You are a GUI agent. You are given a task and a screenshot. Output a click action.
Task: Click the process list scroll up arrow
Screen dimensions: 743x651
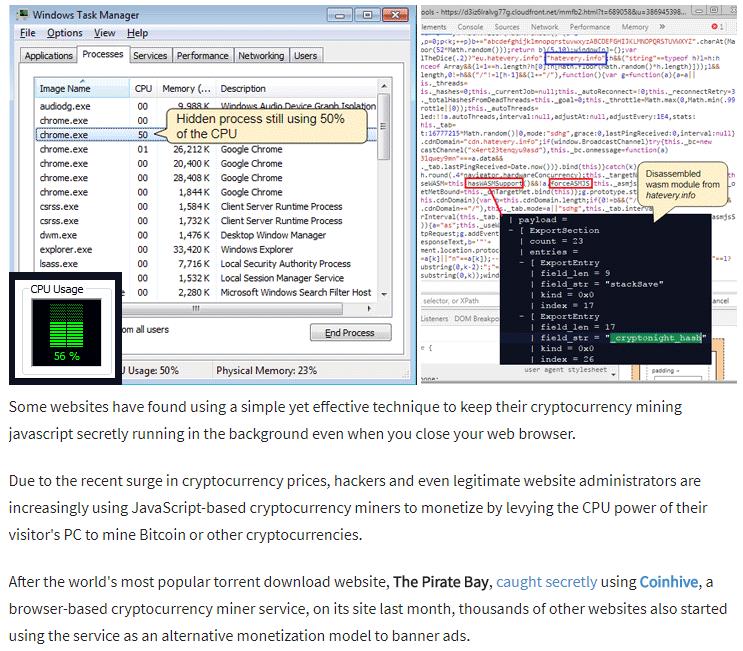pos(384,86)
